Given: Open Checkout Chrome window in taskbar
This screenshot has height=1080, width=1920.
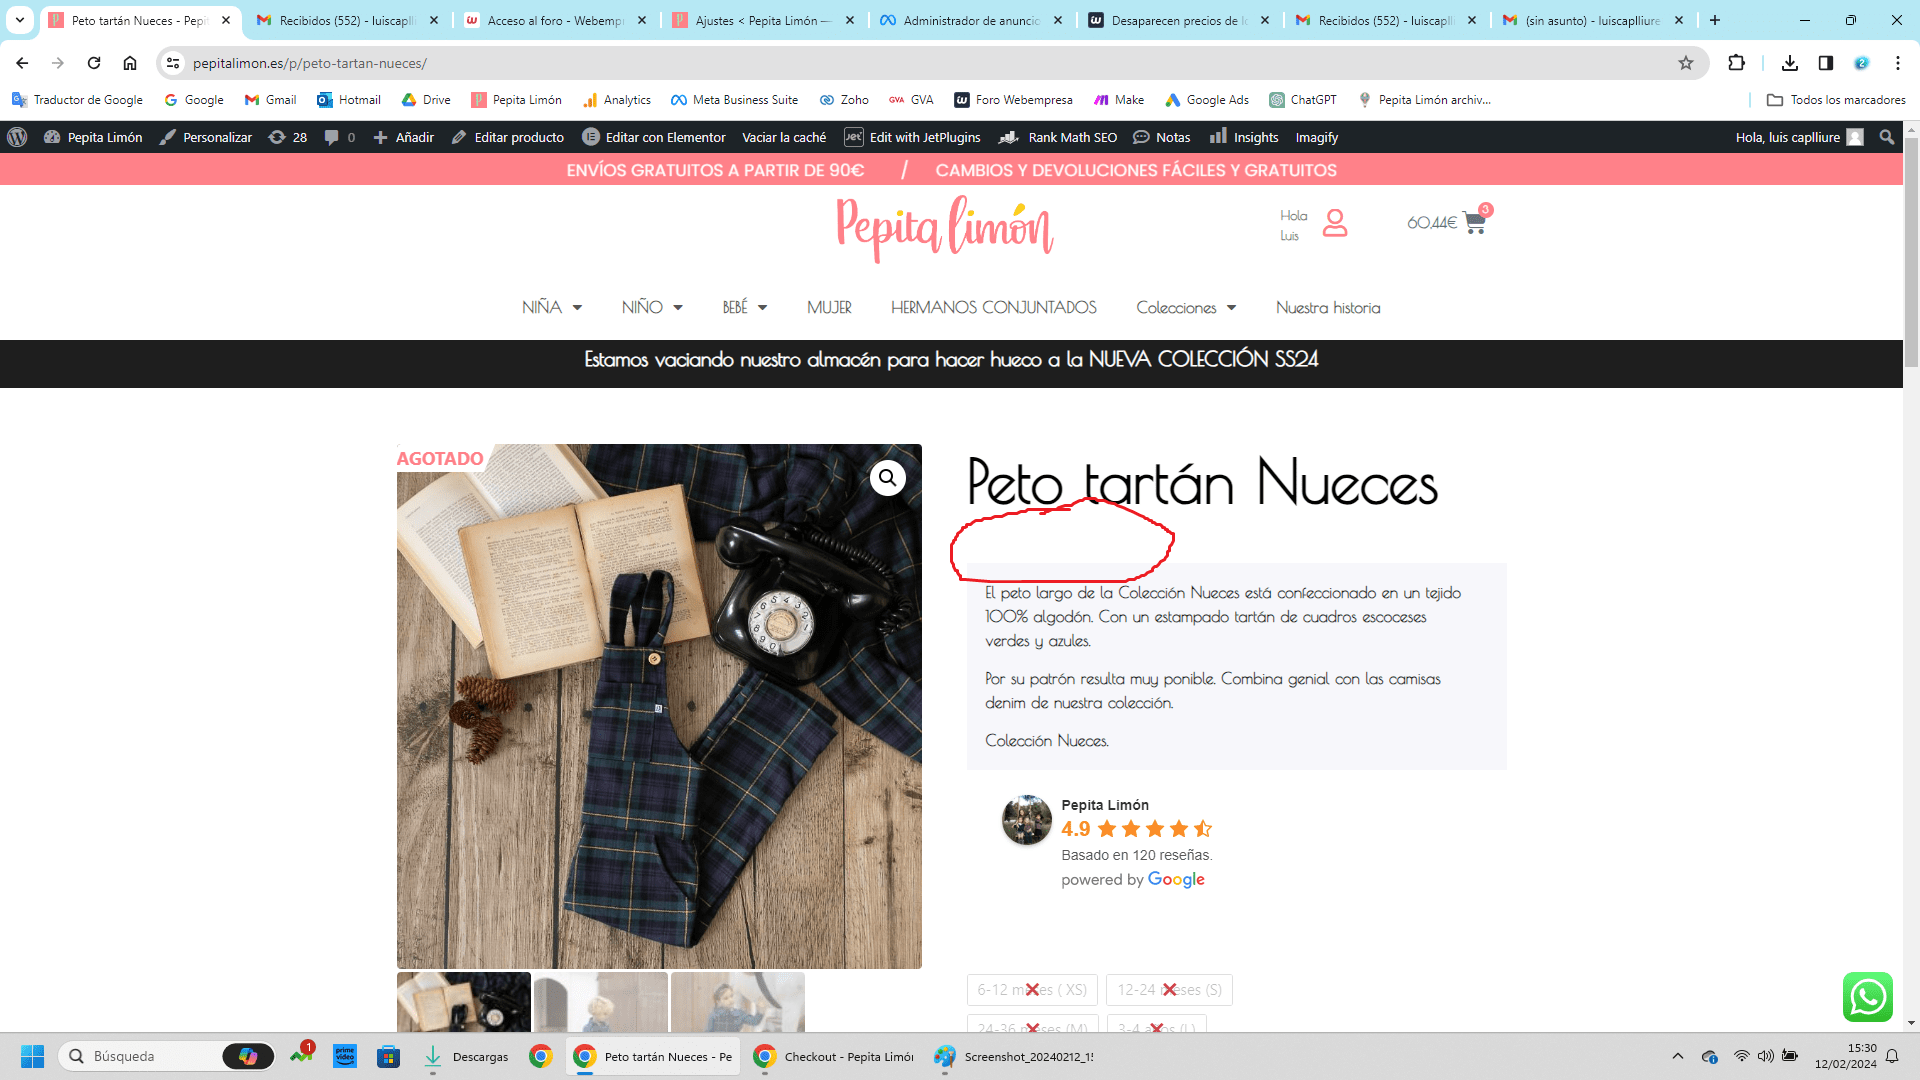Looking at the screenshot, I should coord(835,1056).
